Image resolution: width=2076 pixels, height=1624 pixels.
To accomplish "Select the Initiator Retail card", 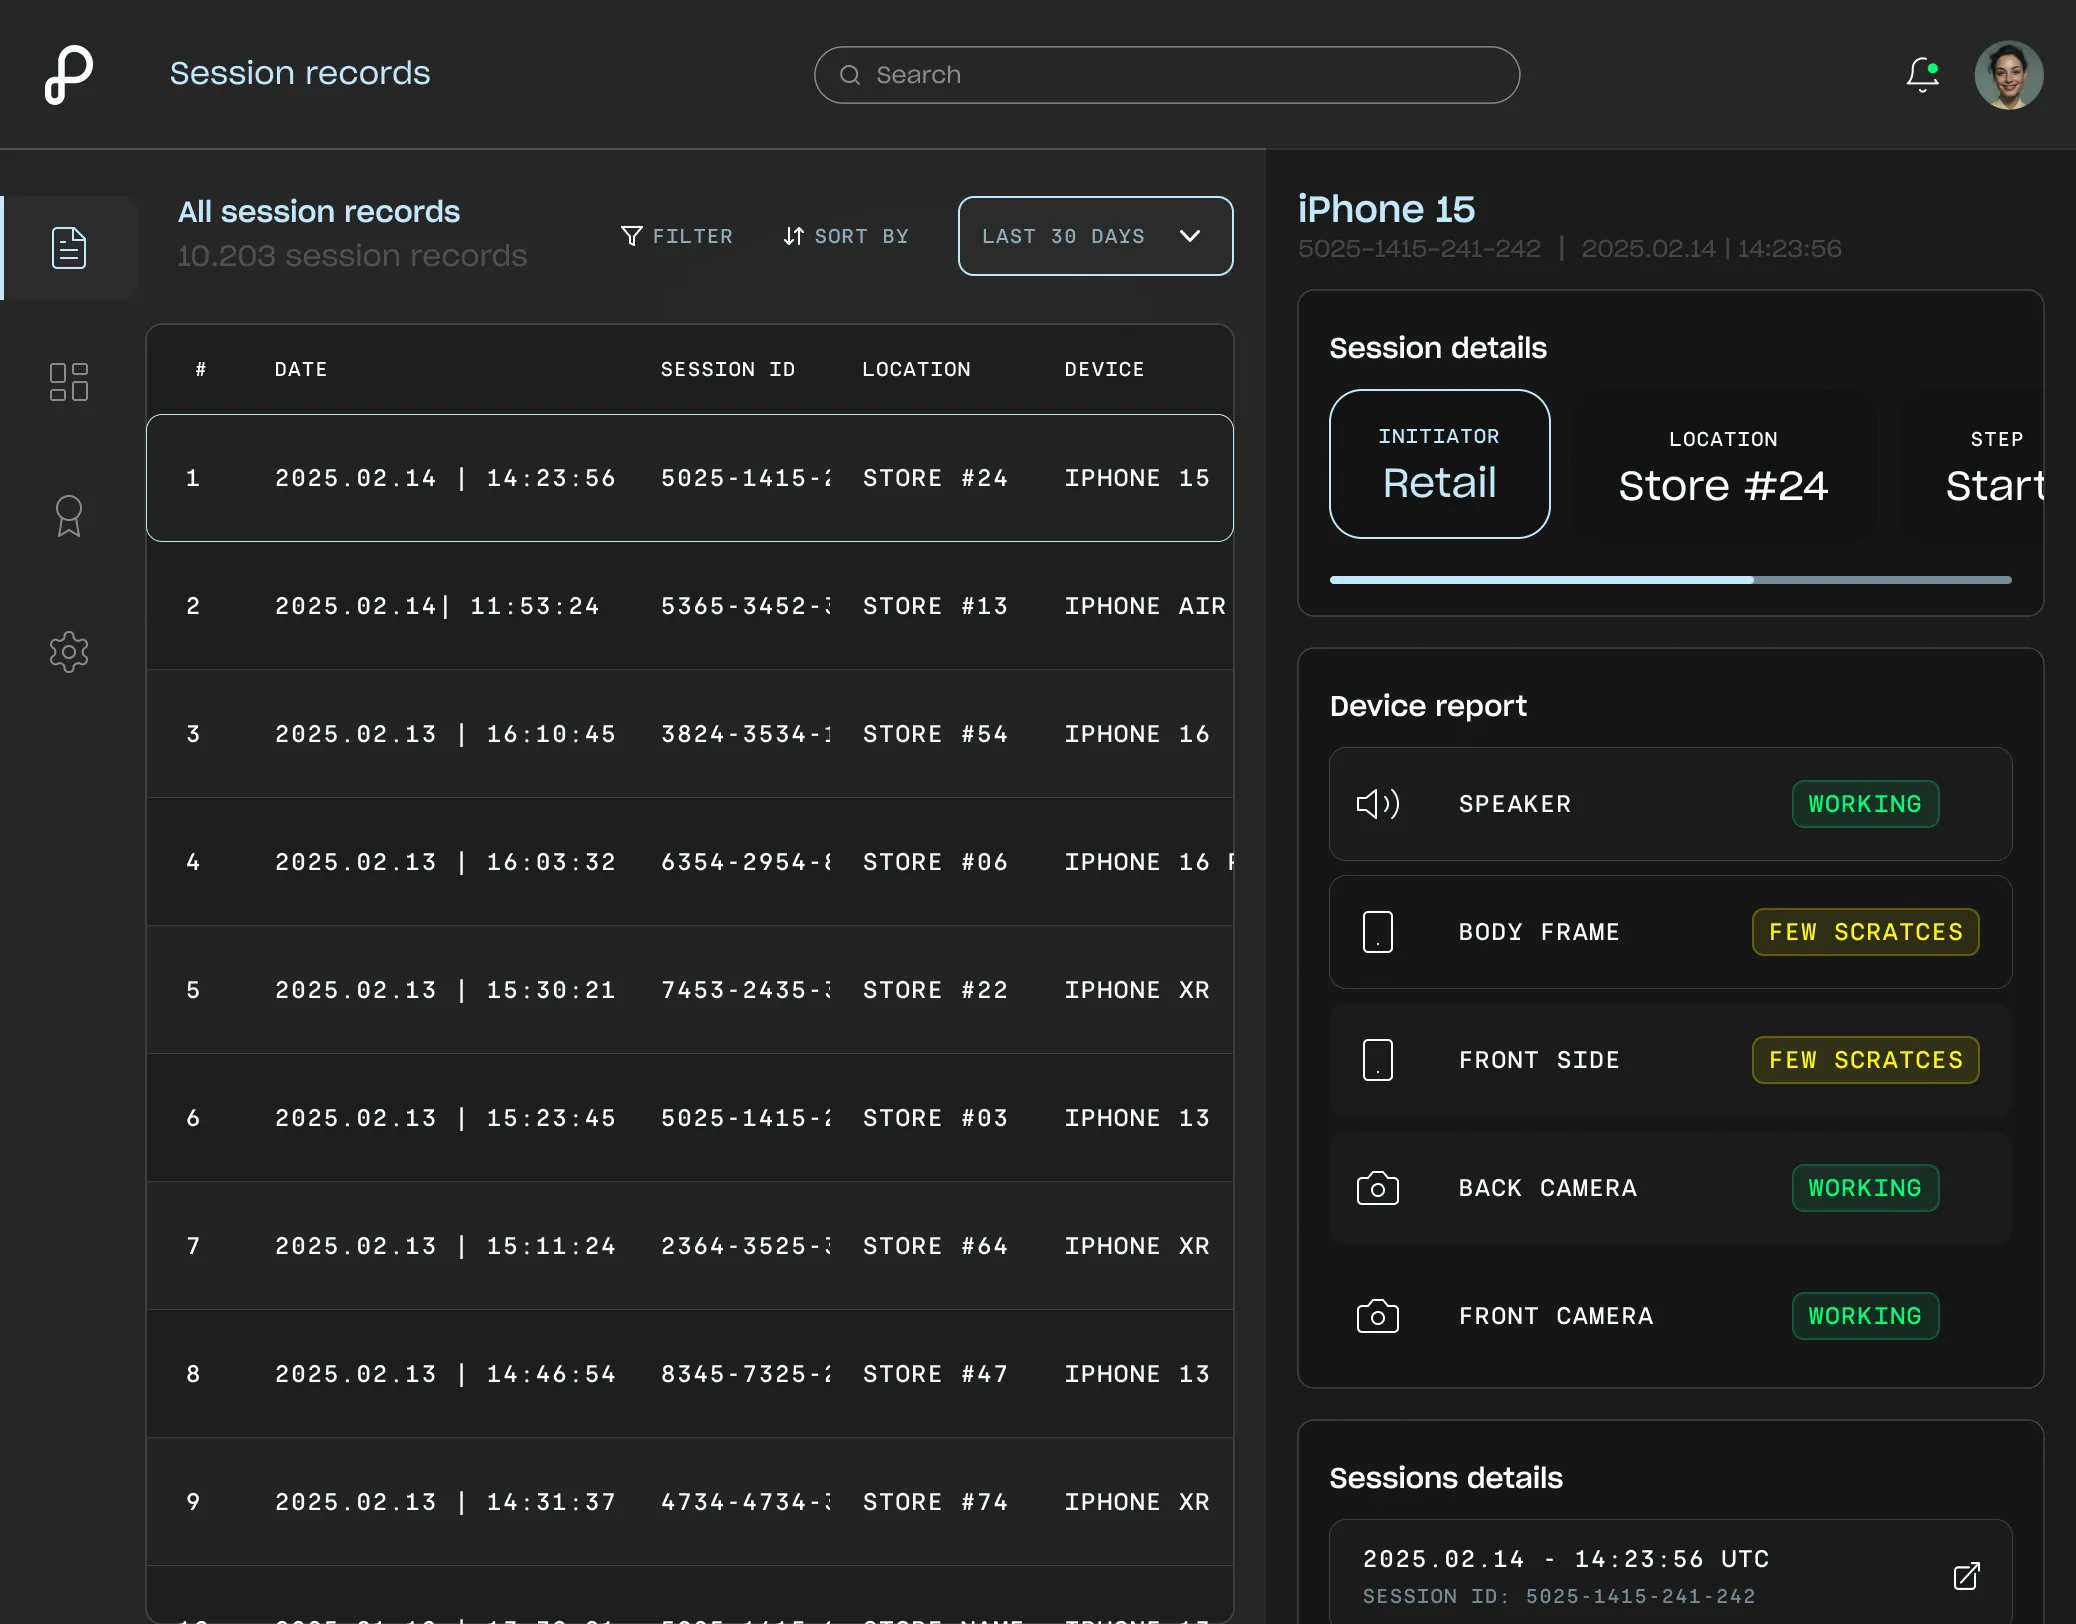I will (1439, 464).
